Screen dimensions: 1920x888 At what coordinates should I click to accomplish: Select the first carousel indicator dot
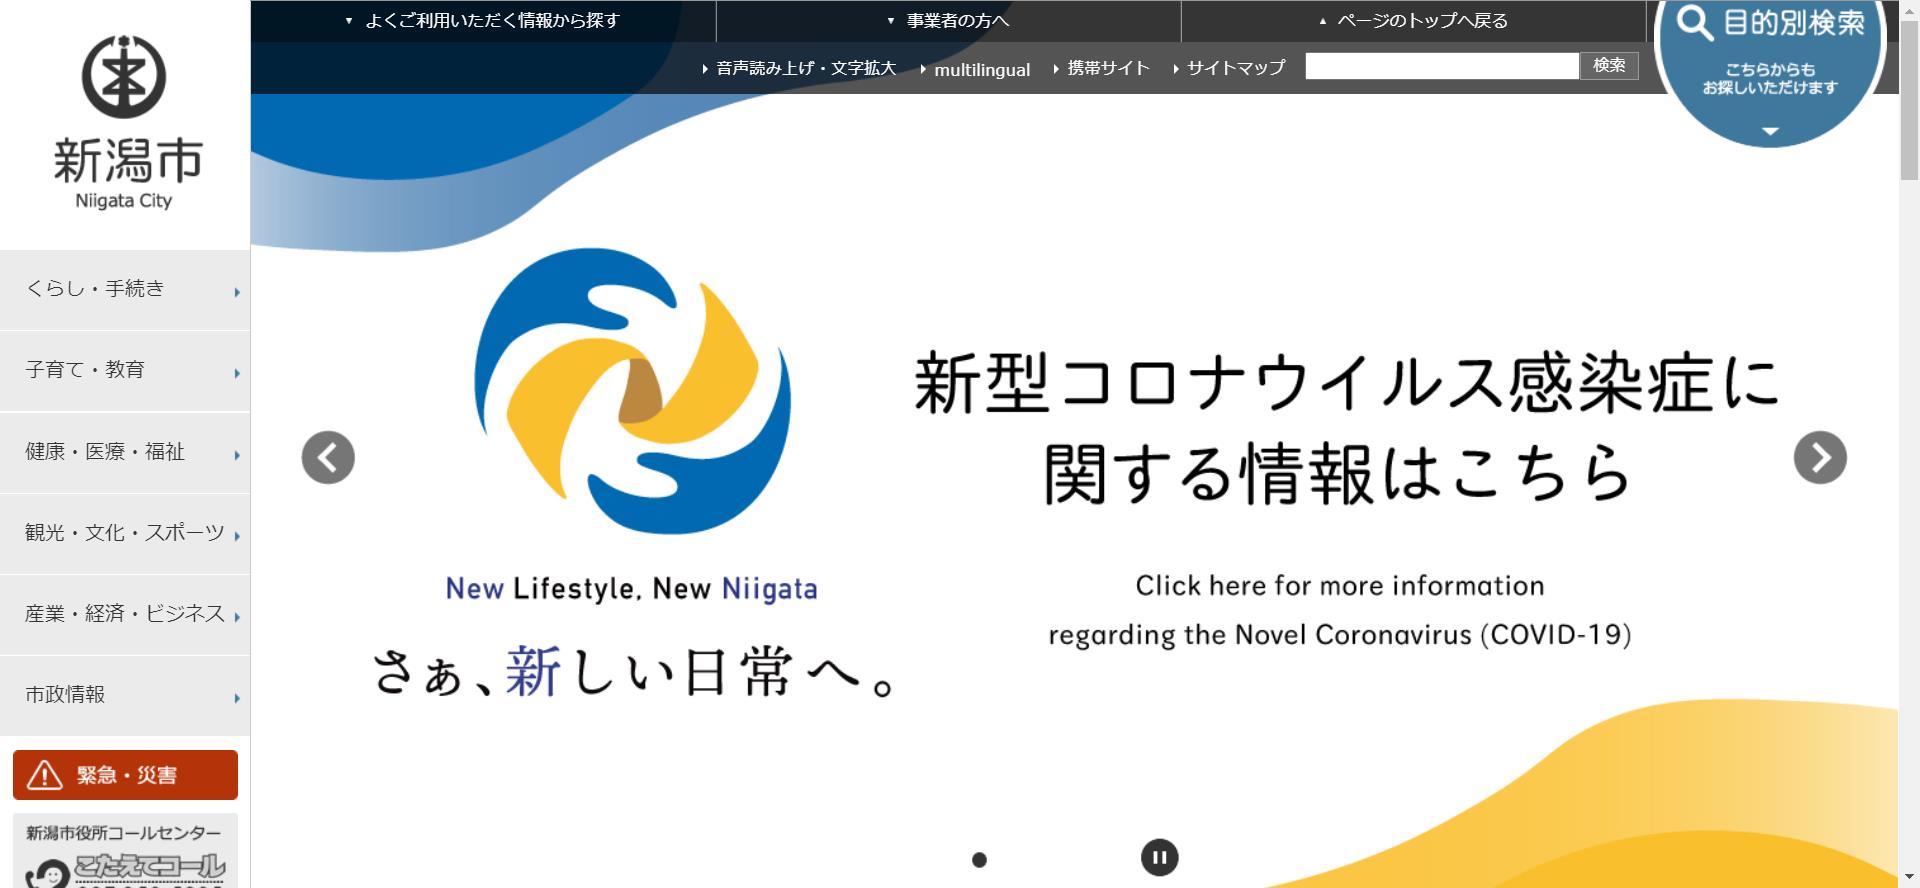[980, 860]
